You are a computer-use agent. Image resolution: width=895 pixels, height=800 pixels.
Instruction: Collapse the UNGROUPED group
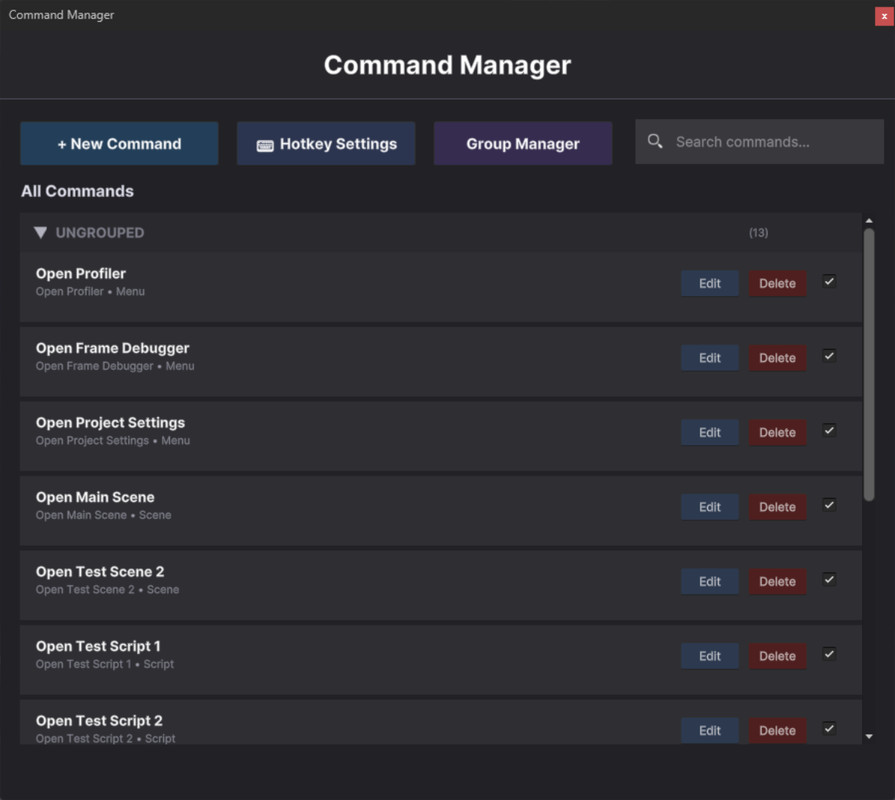[40, 232]
